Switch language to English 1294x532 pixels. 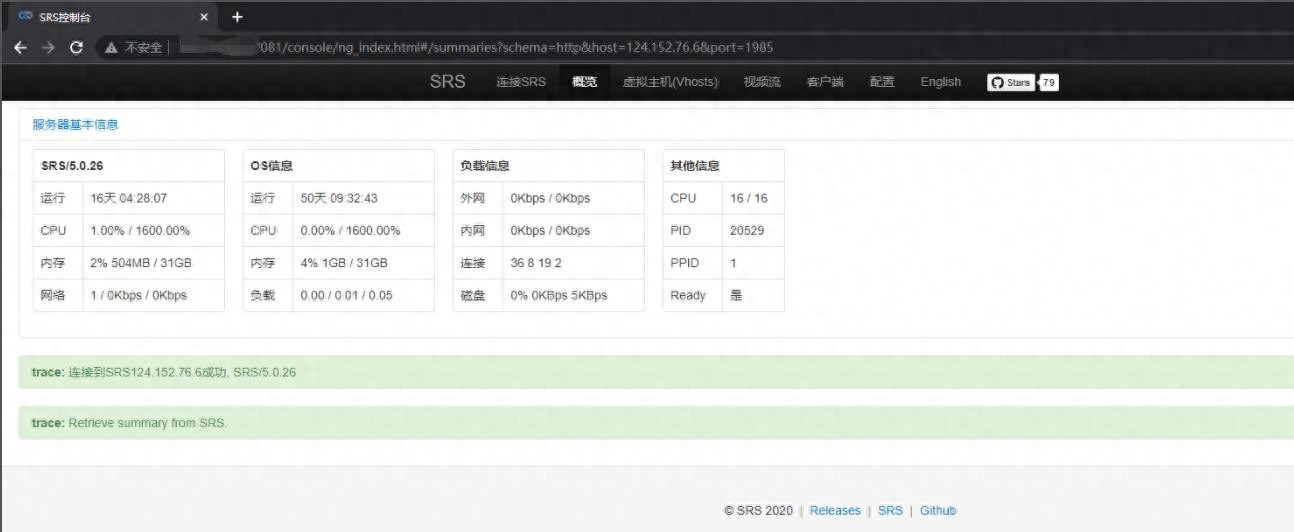coord(940,82)
